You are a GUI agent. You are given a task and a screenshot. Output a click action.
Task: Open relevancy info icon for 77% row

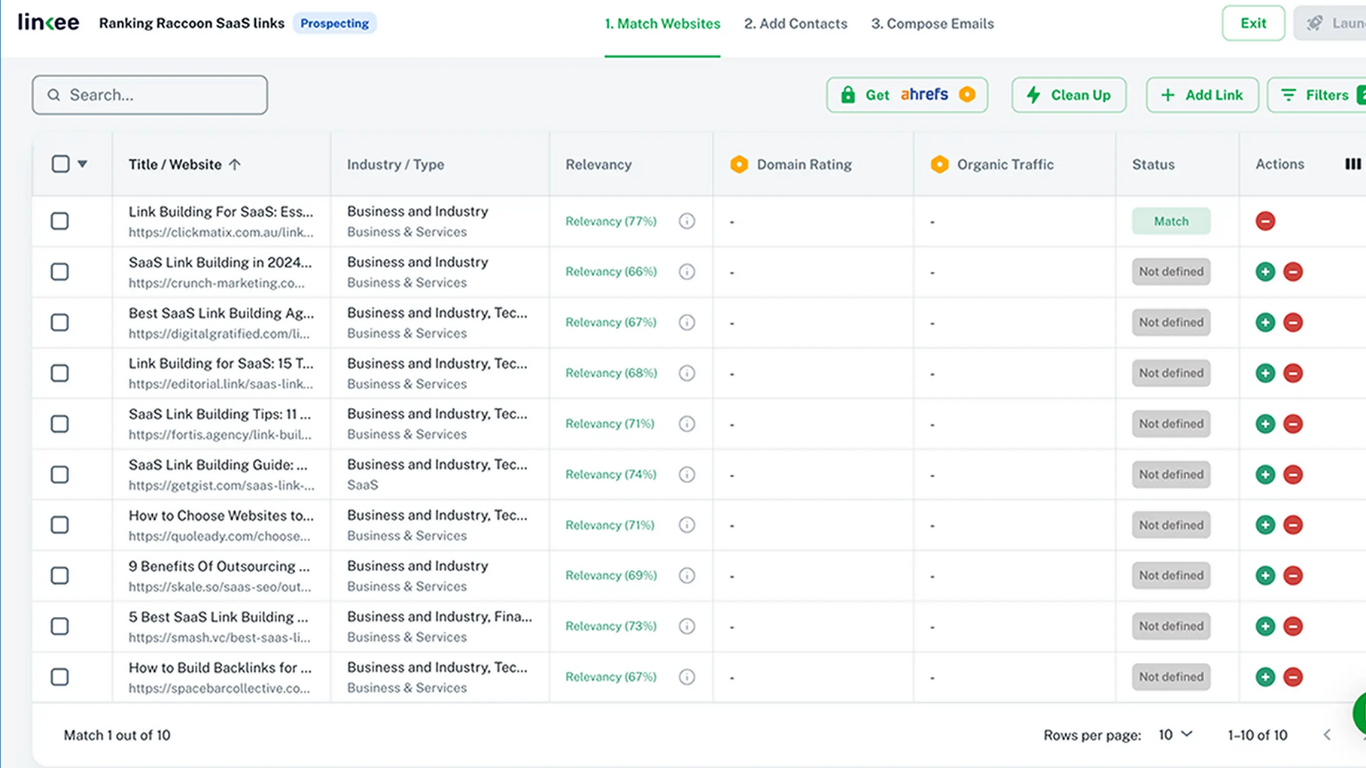coord(687,221)
